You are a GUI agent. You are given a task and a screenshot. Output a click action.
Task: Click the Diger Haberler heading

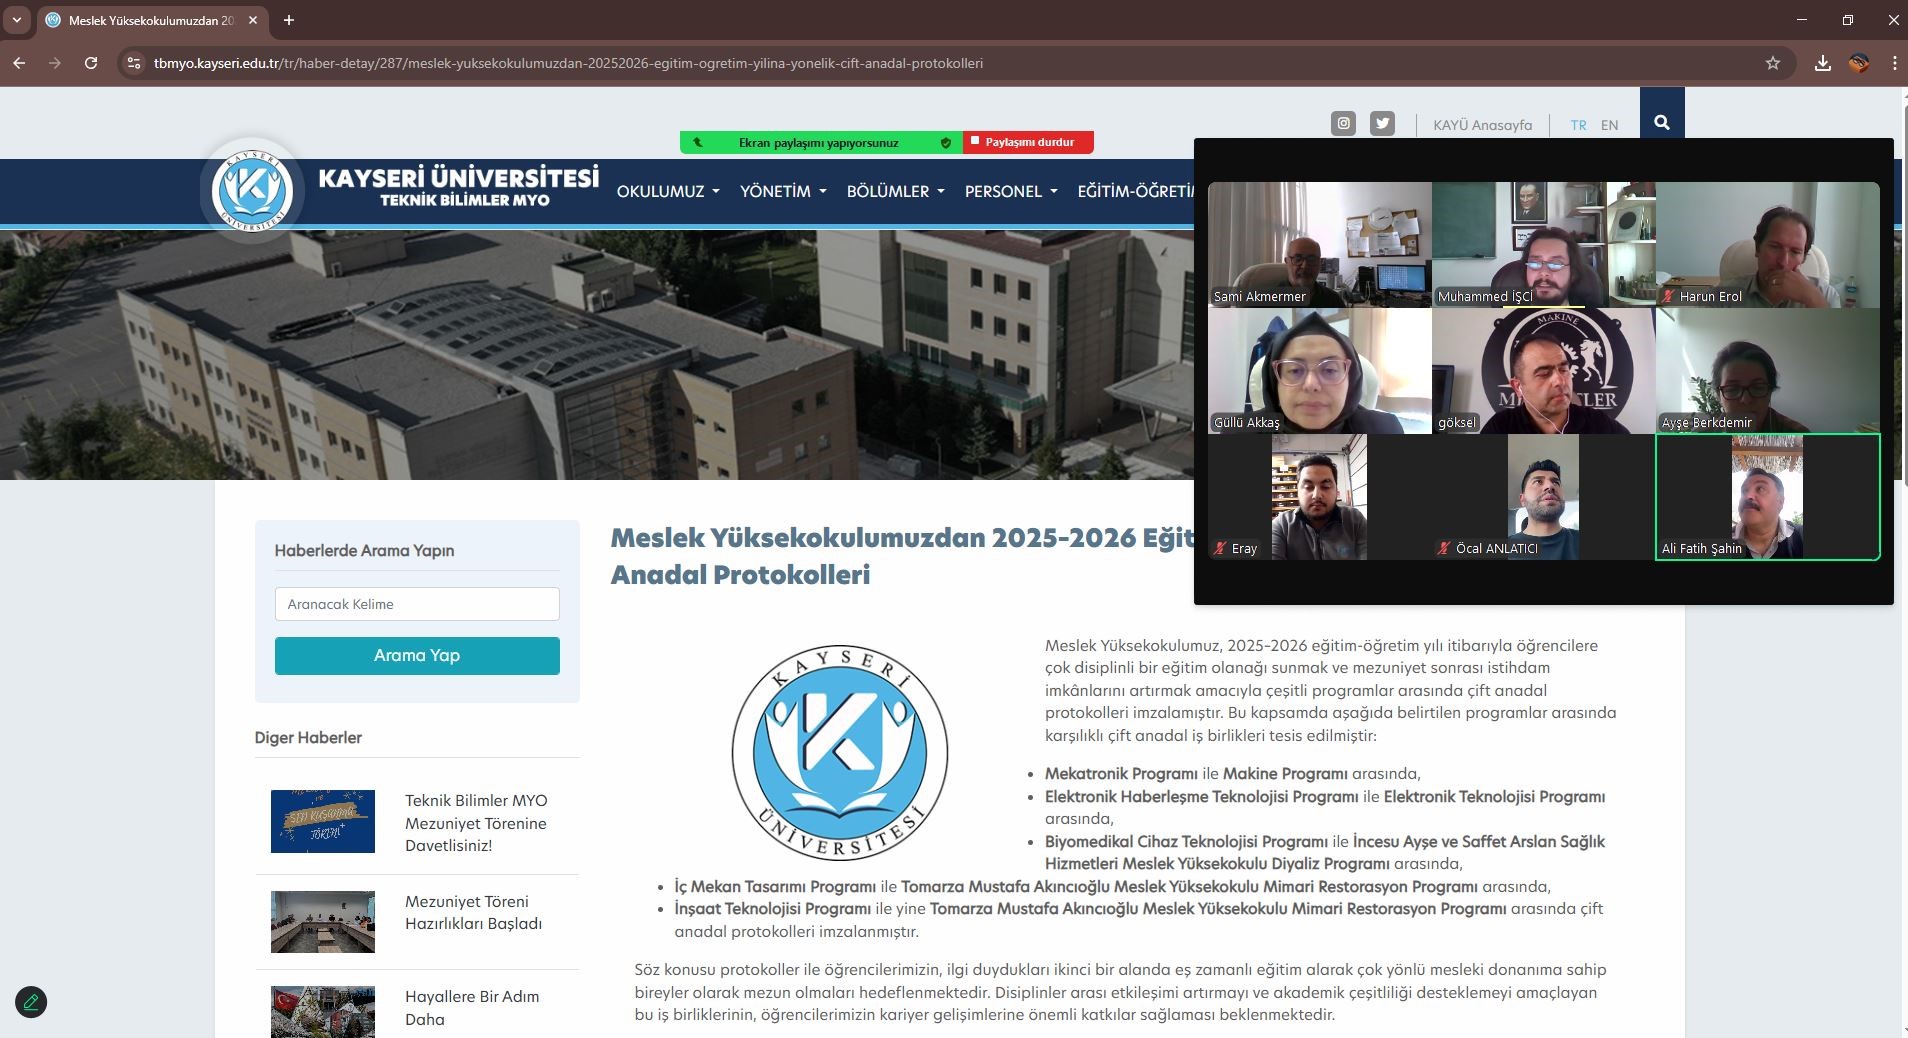coord(308,737)
